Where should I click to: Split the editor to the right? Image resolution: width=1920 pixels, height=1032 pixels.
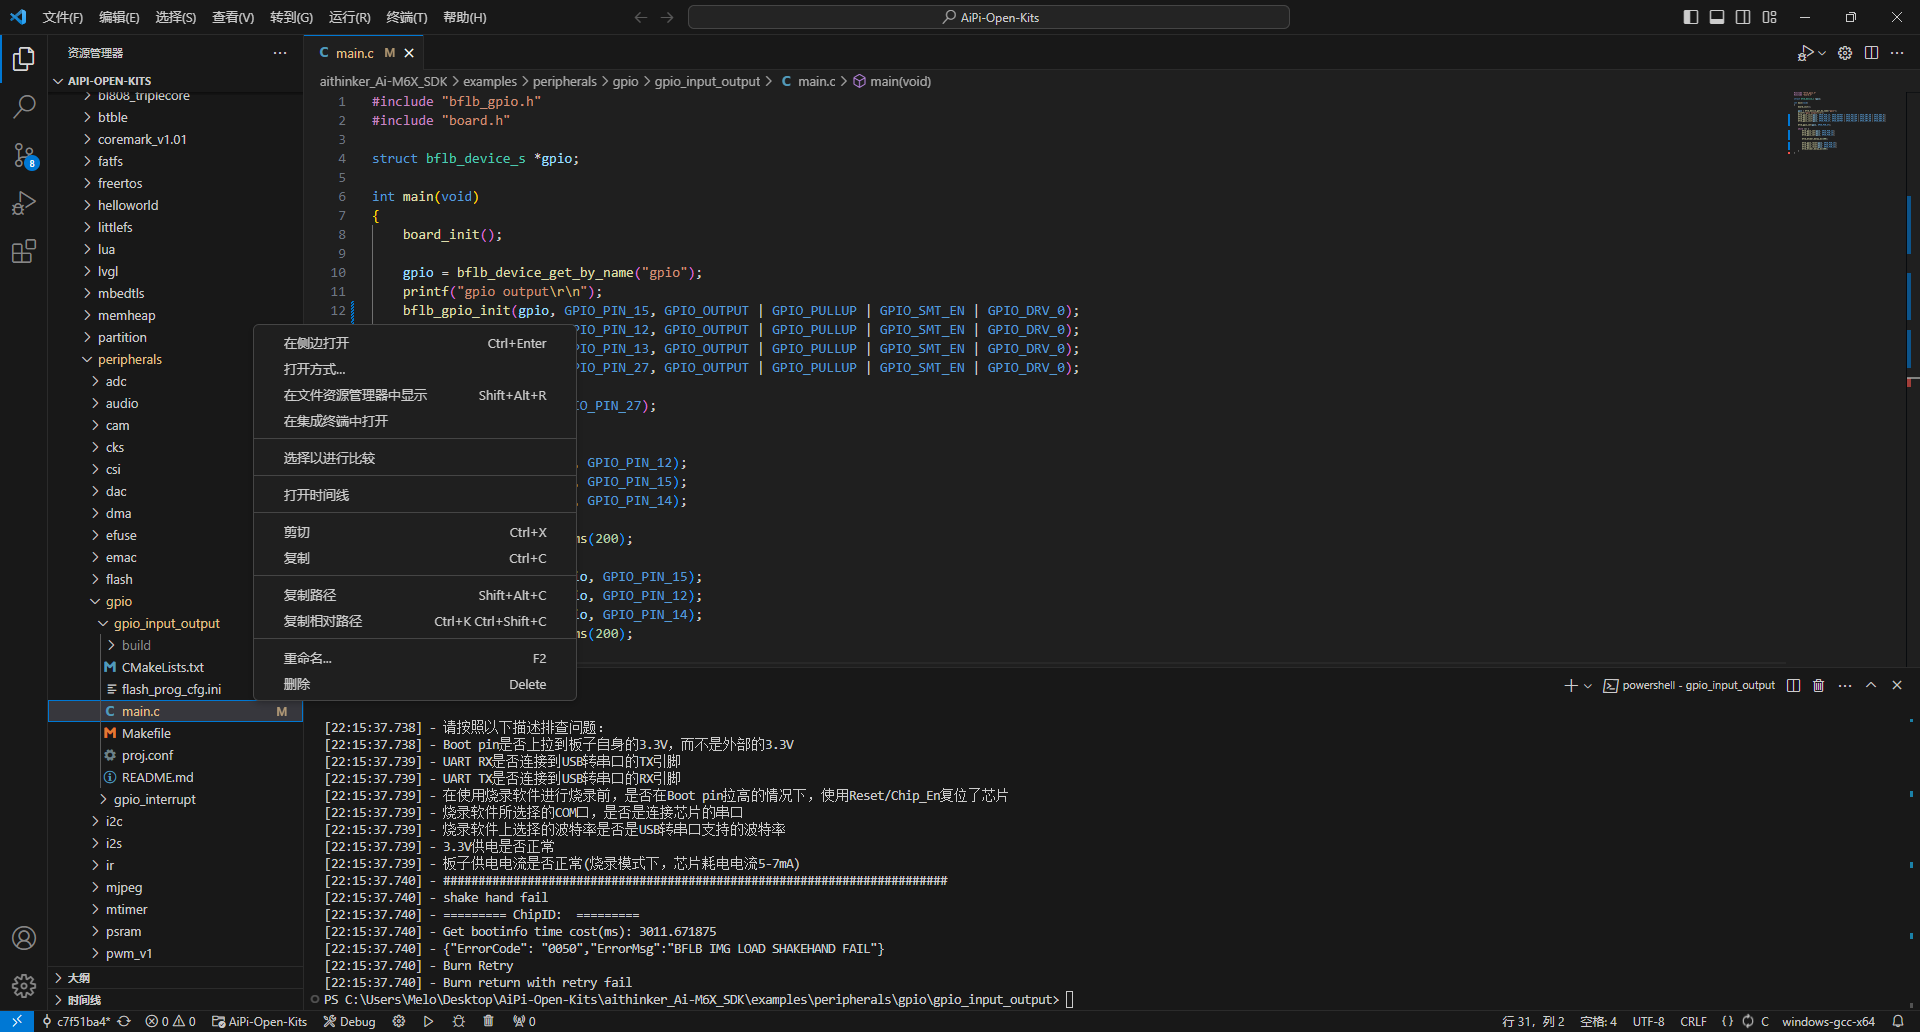pos(1871,53)
